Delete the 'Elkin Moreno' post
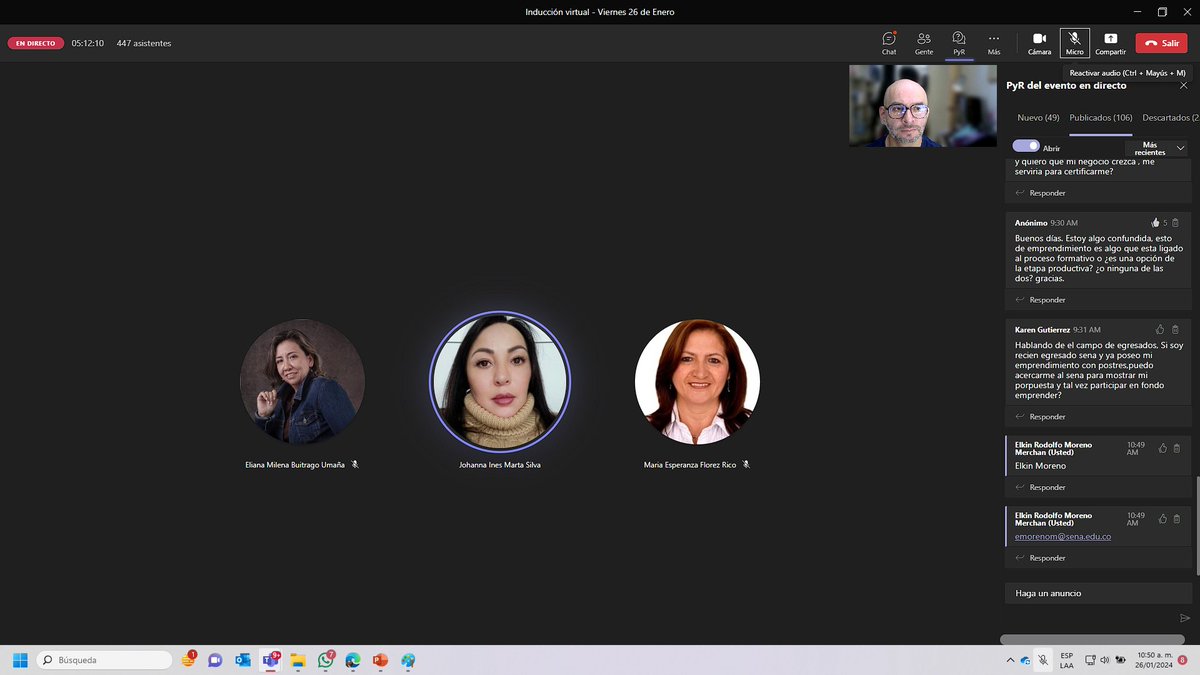This screenshot has width=1200, height=675. click(1176, 448)
